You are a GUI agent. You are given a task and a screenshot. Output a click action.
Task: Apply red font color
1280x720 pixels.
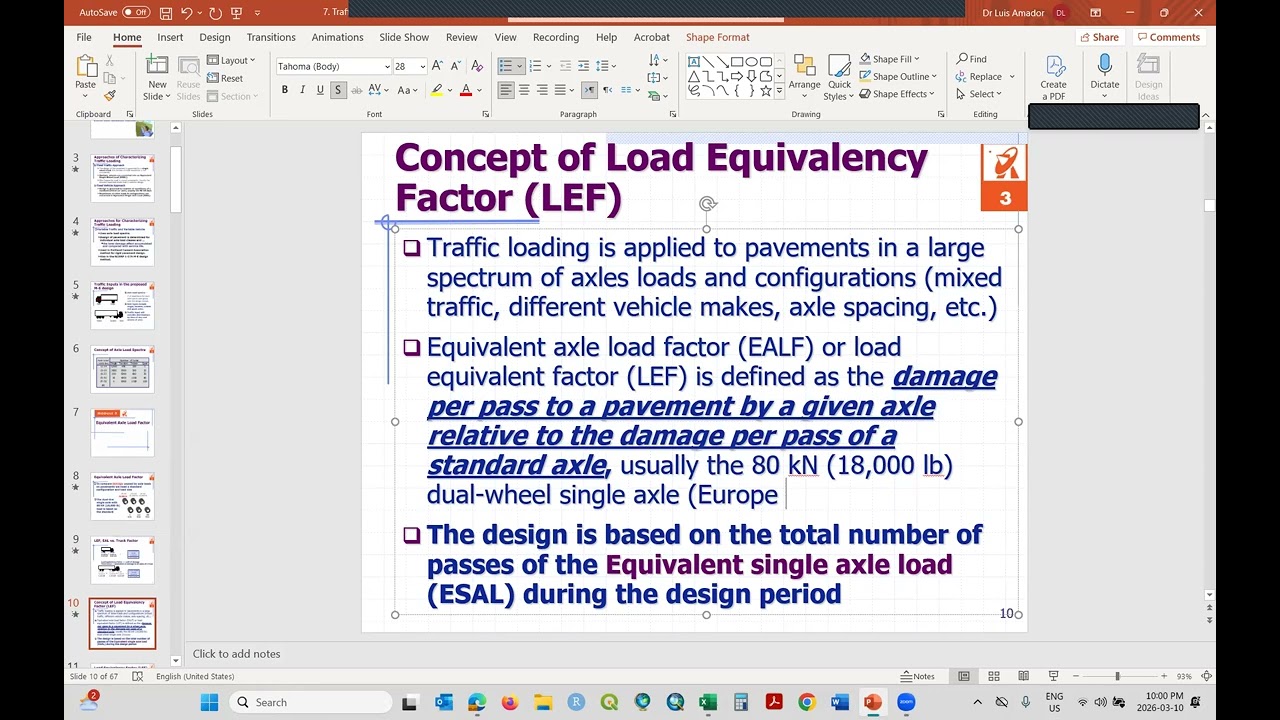click(x=465, y=90)
